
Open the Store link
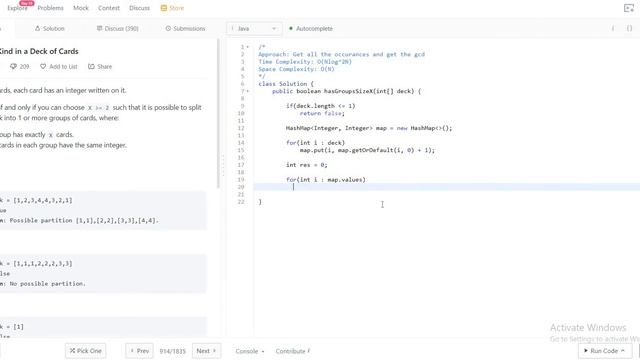click(x=172, y=8)
